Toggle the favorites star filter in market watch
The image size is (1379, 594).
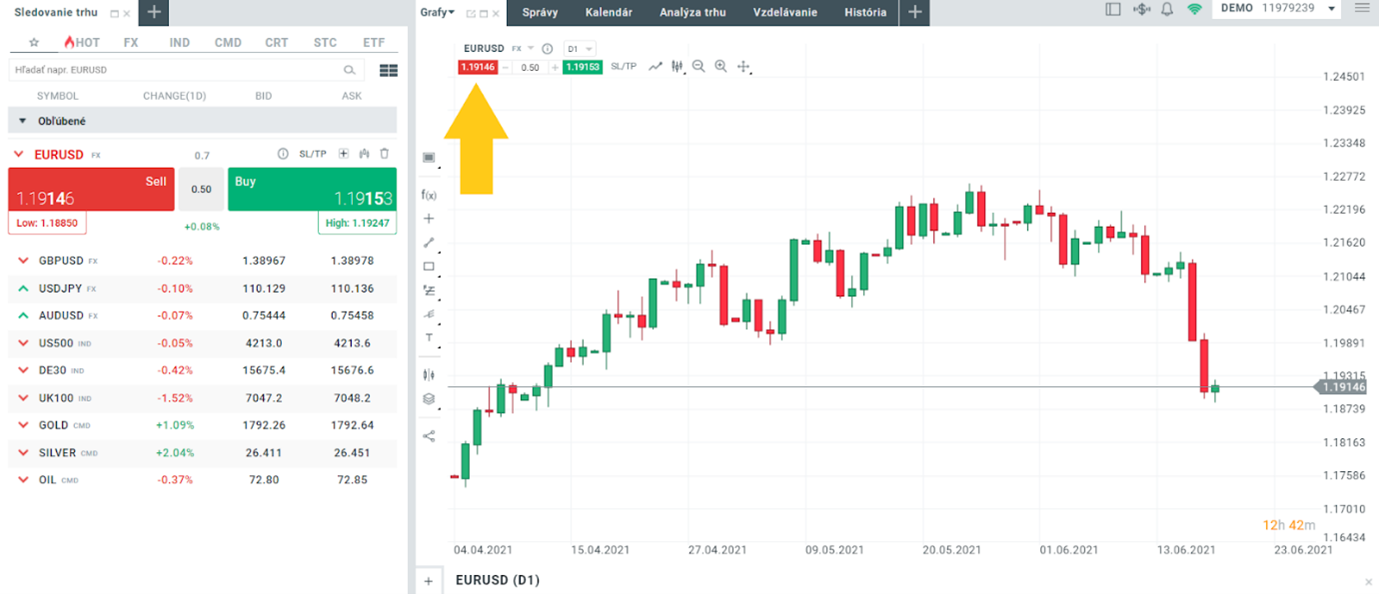(33, 42)
